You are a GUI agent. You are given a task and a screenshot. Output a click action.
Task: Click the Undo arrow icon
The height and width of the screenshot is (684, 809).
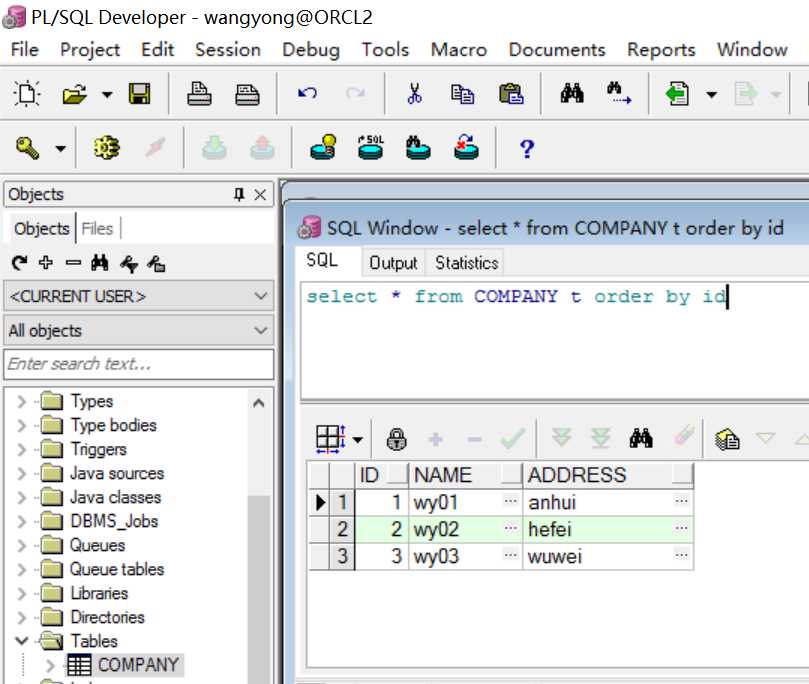coord(308,93)
